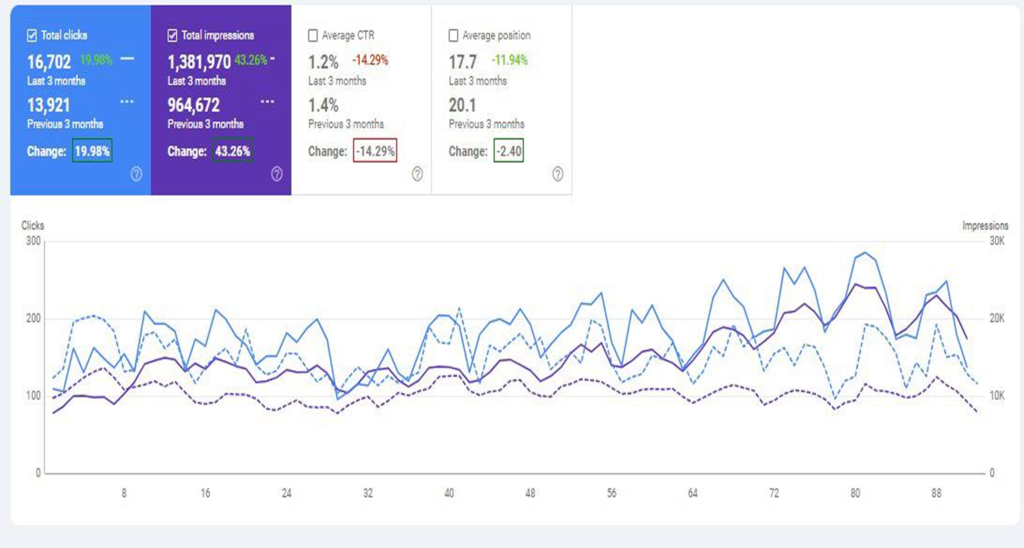Open help icon in Total impressions card
1024x548 pixels.
coord(277,174)
